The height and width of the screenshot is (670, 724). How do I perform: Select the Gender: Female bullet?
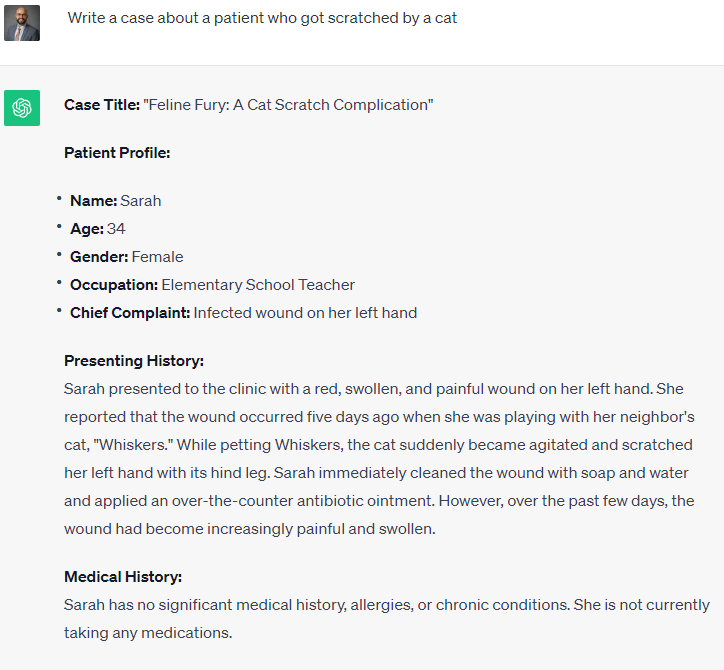click(127, 257)
